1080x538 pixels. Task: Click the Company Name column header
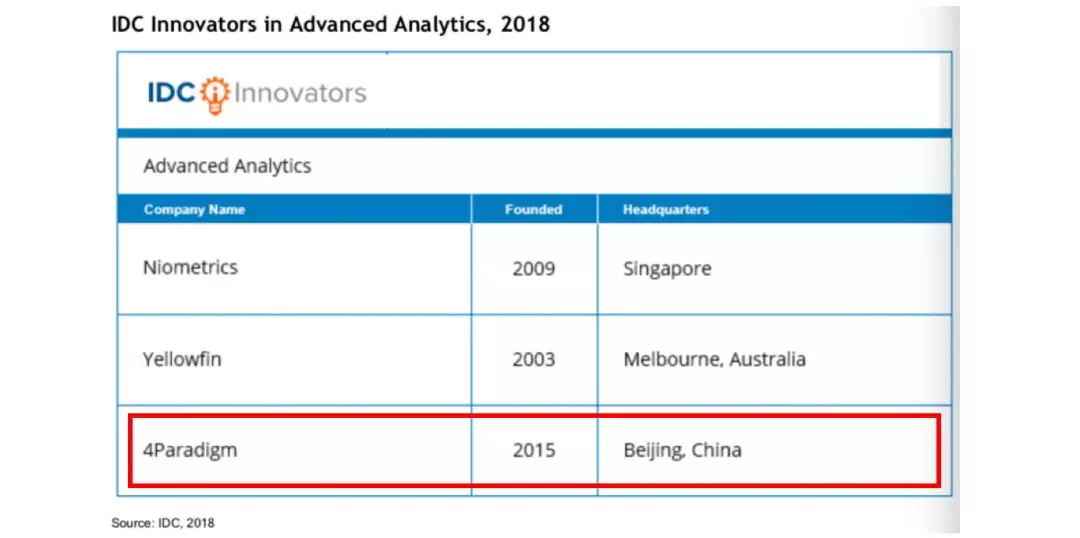pyautogui.click(x=194, y=210)
